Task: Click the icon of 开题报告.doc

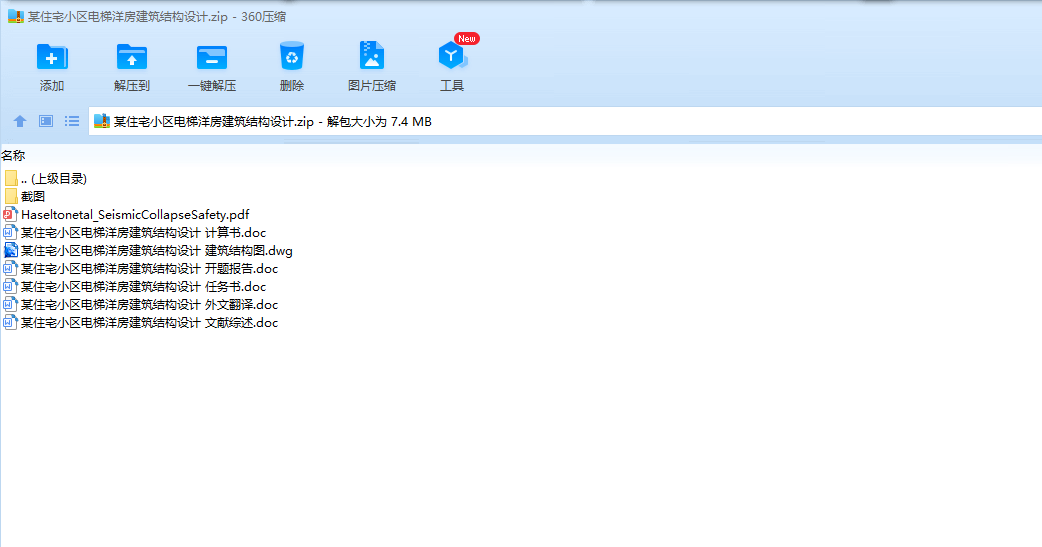Action: point(10,268)
